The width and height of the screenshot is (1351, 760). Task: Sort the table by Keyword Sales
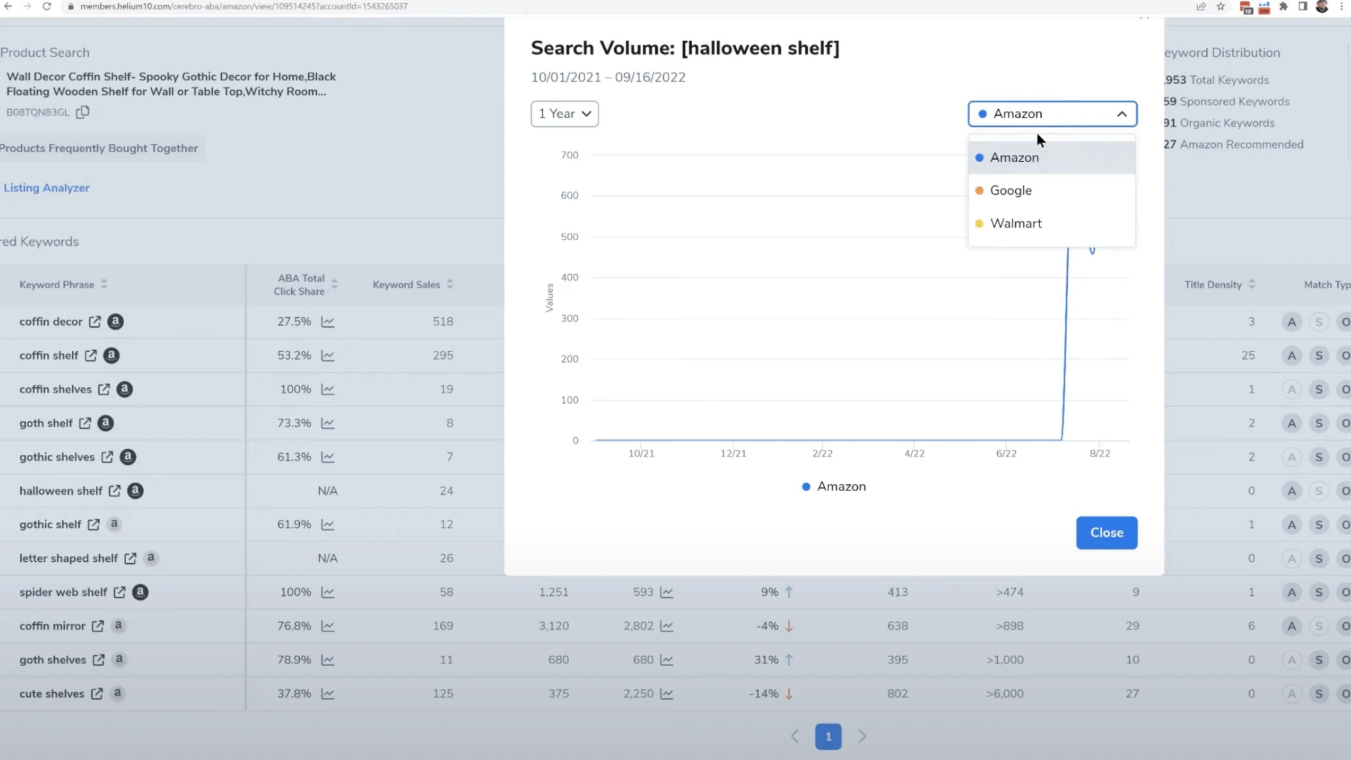click(412, 284)
